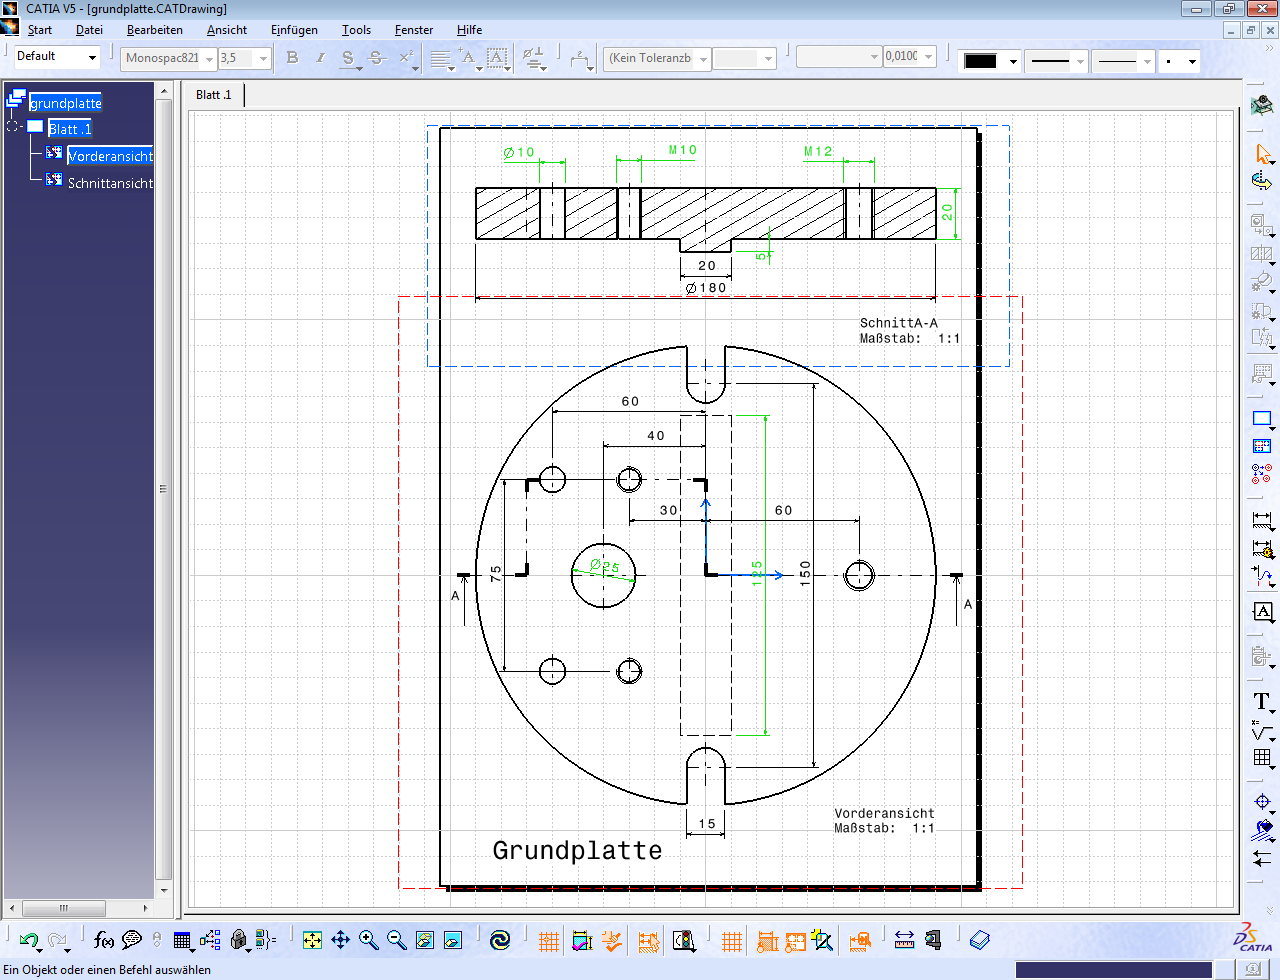Toggle bold text formatting

[x=291, y=57]
